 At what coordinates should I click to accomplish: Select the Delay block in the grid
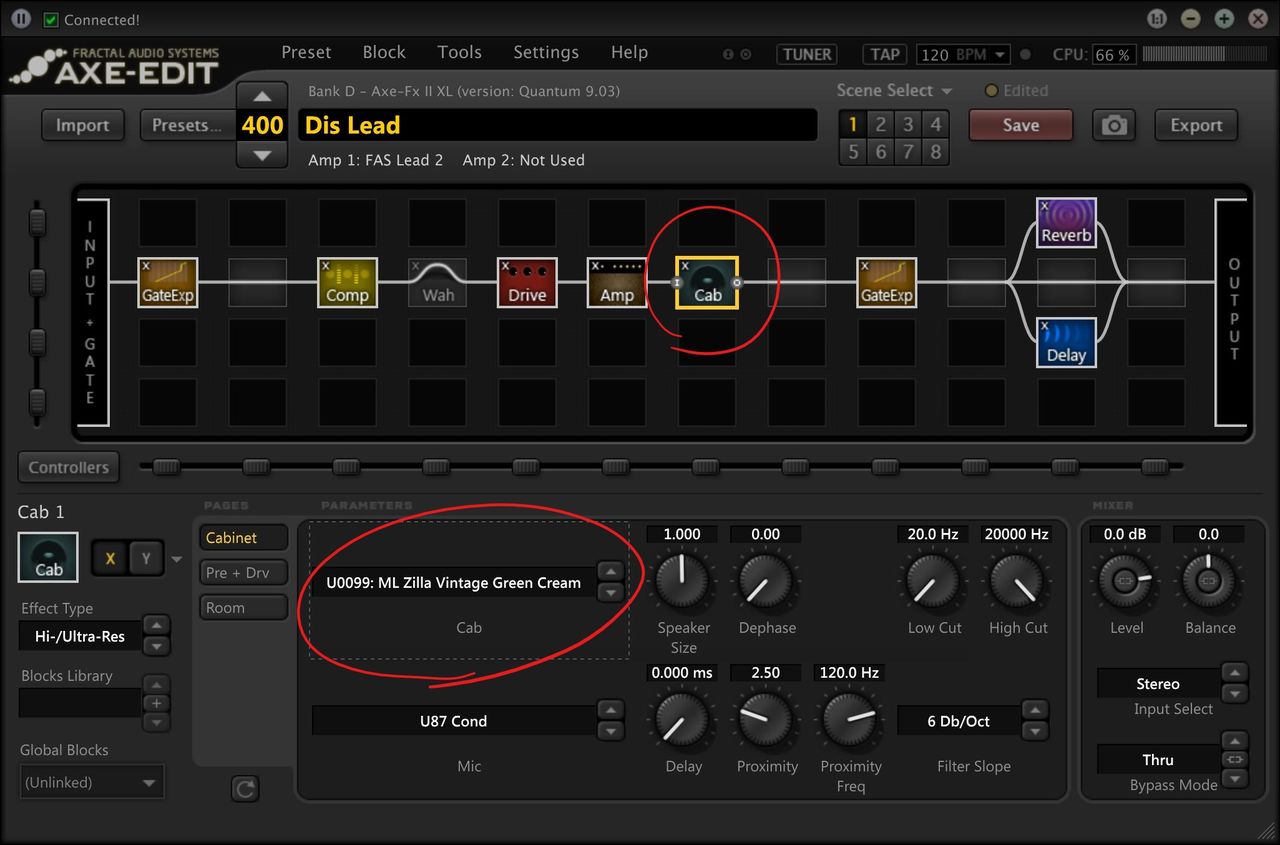(x=1066, y=342)
